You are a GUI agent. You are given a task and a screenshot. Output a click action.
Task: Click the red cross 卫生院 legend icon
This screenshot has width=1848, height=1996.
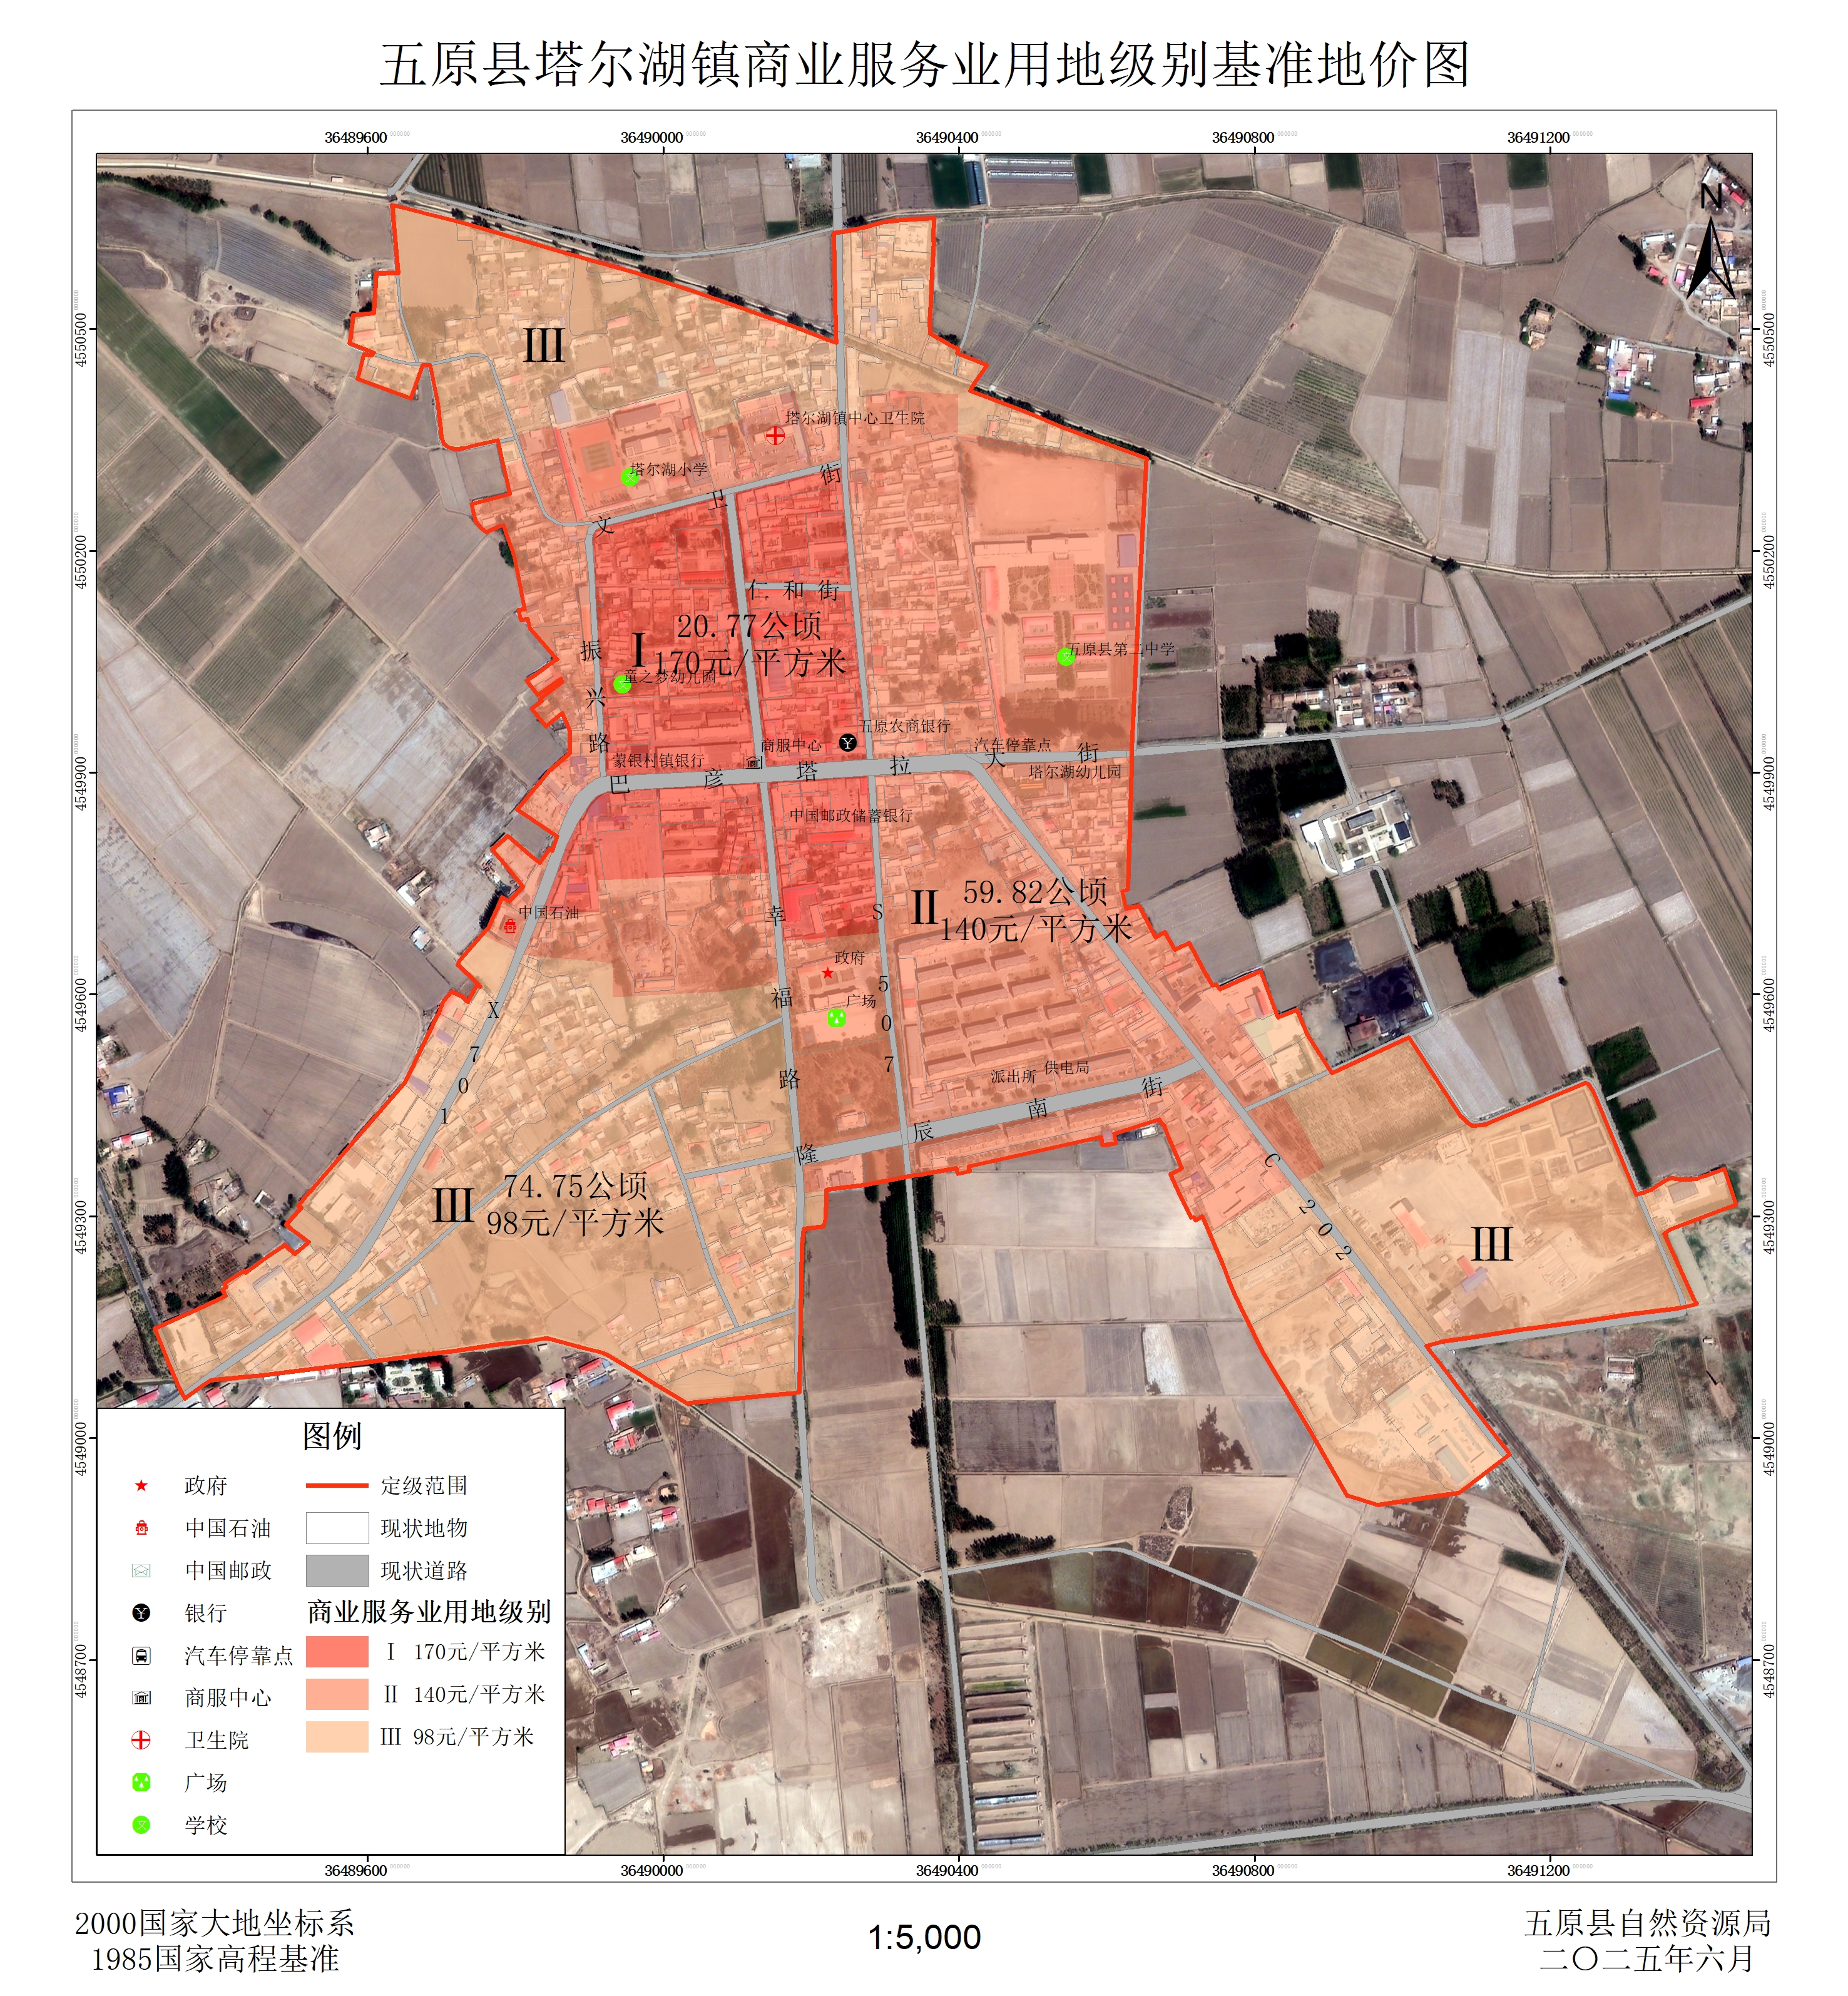[x=141, y=1740]
